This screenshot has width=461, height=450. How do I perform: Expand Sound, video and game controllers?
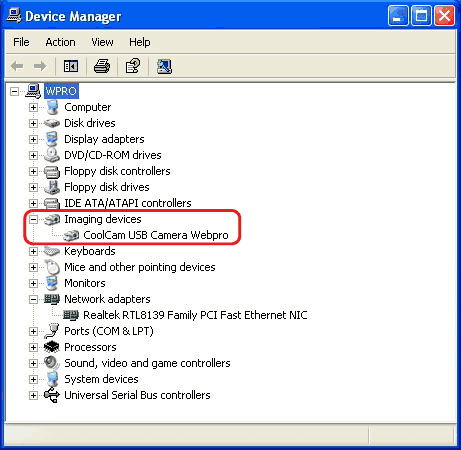(x=33, y=363)
